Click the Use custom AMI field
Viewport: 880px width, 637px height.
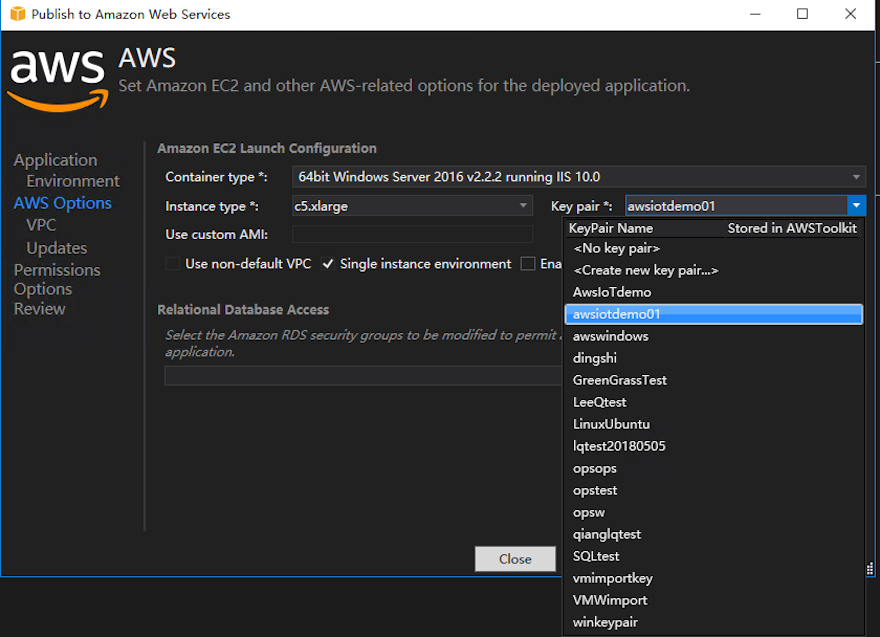pyautogui.click(x=412, y=234)
